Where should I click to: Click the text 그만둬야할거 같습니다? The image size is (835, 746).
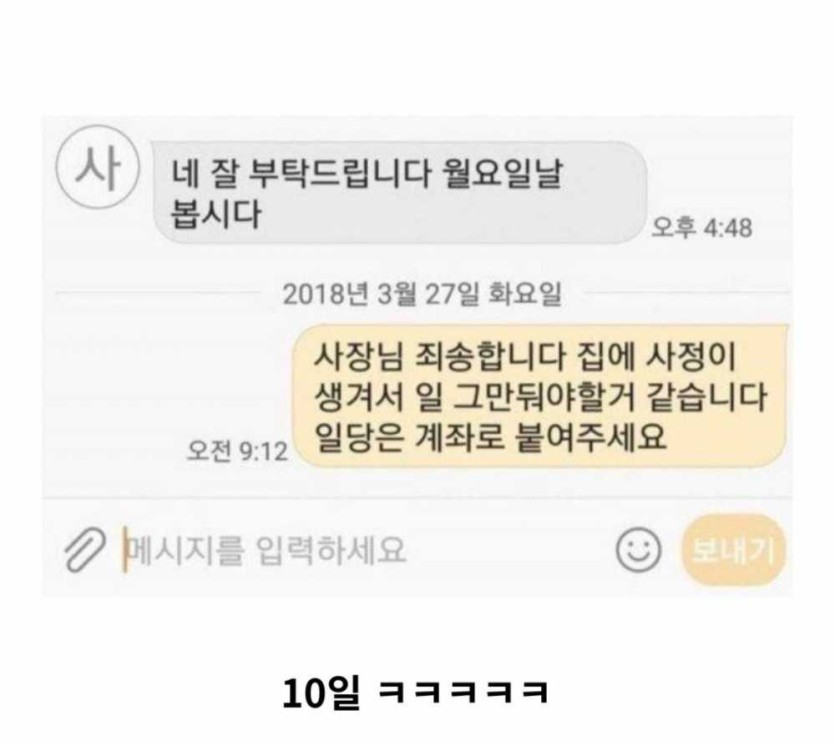click(609, 398)
